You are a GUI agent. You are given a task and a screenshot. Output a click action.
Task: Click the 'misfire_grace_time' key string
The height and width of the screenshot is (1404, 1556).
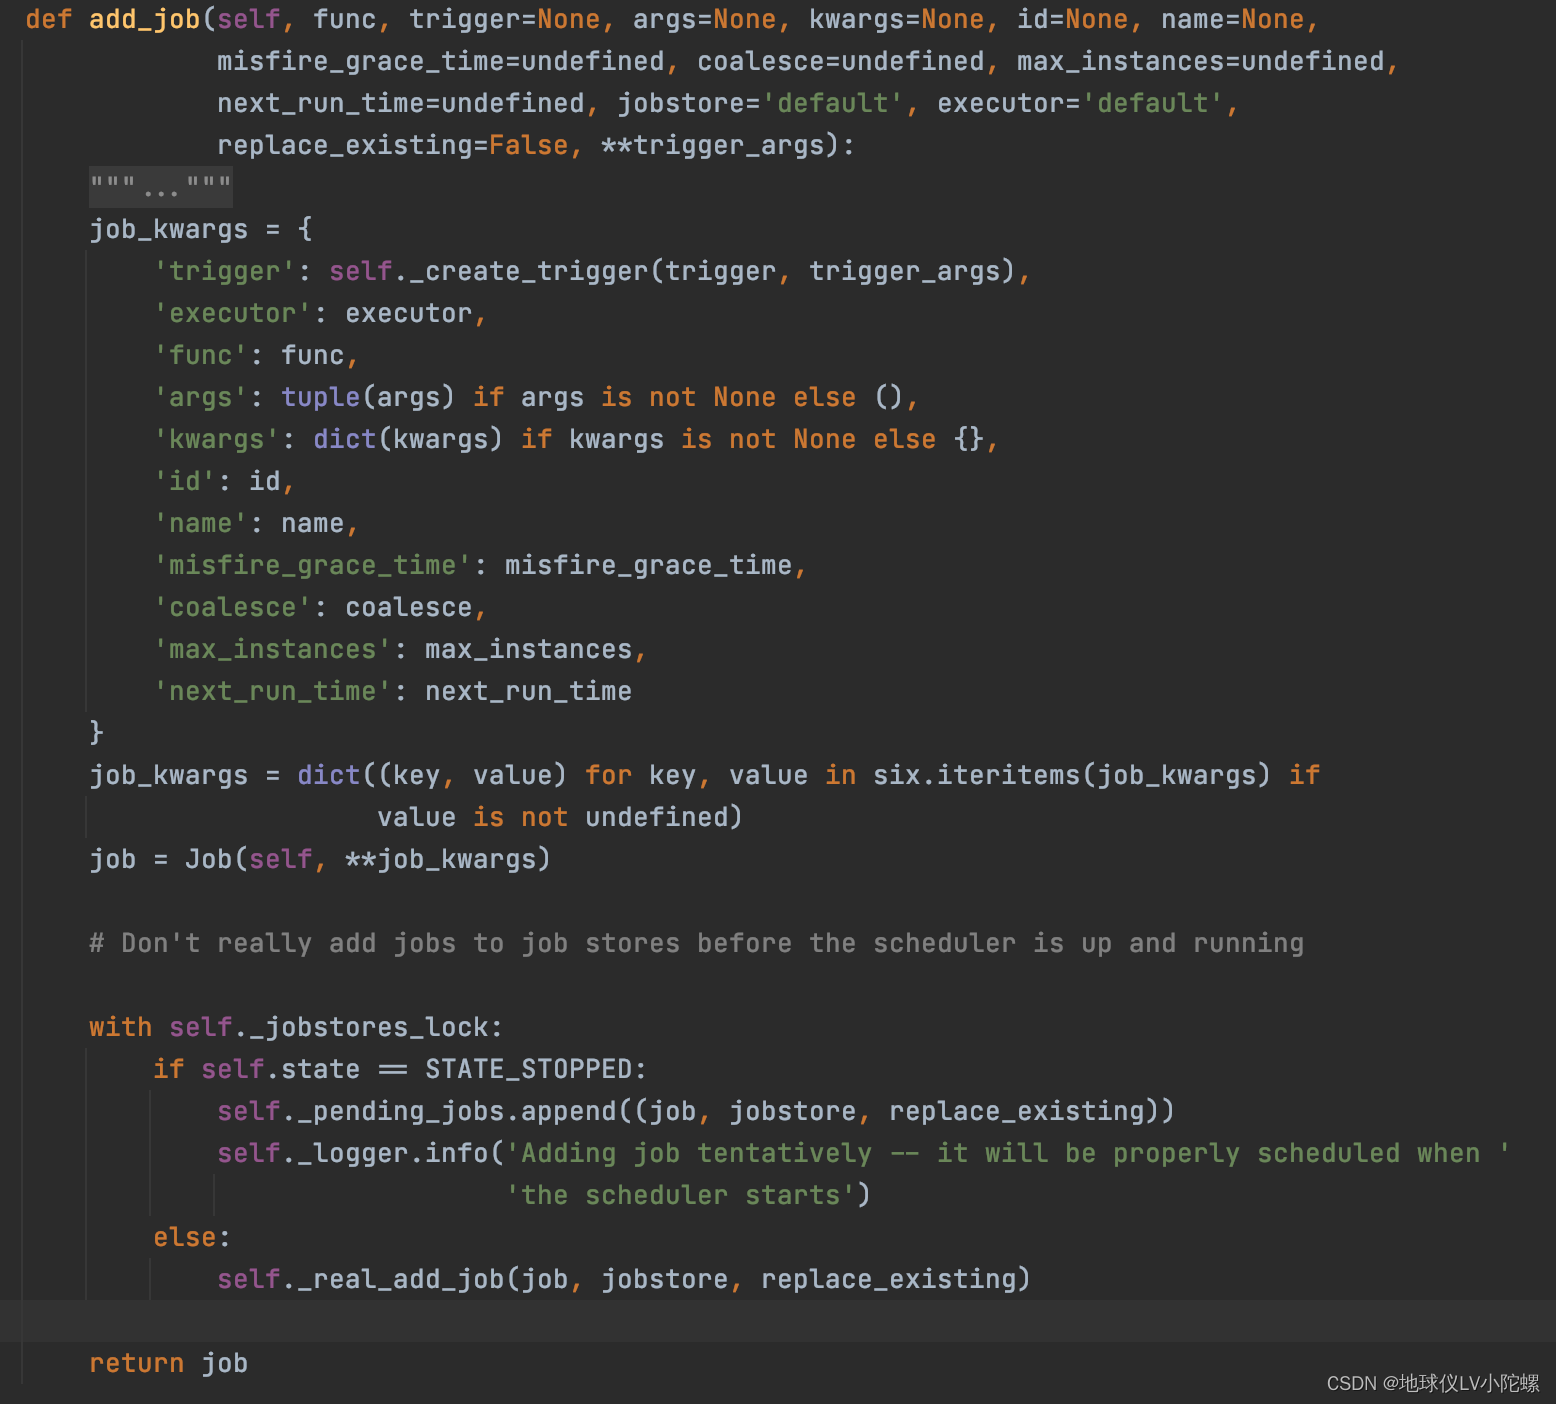coord(313,565)
